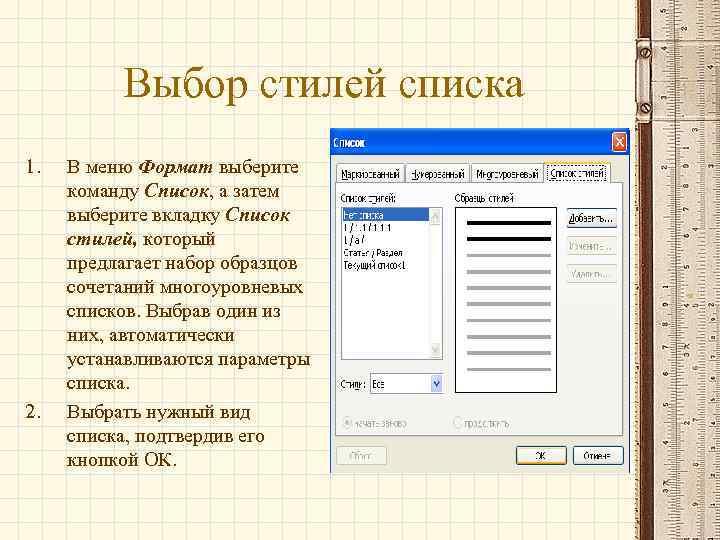Click the styles list scrollbar down arrow
The width and height of the screenshot is (720, 540).
[x=435, y=351]
